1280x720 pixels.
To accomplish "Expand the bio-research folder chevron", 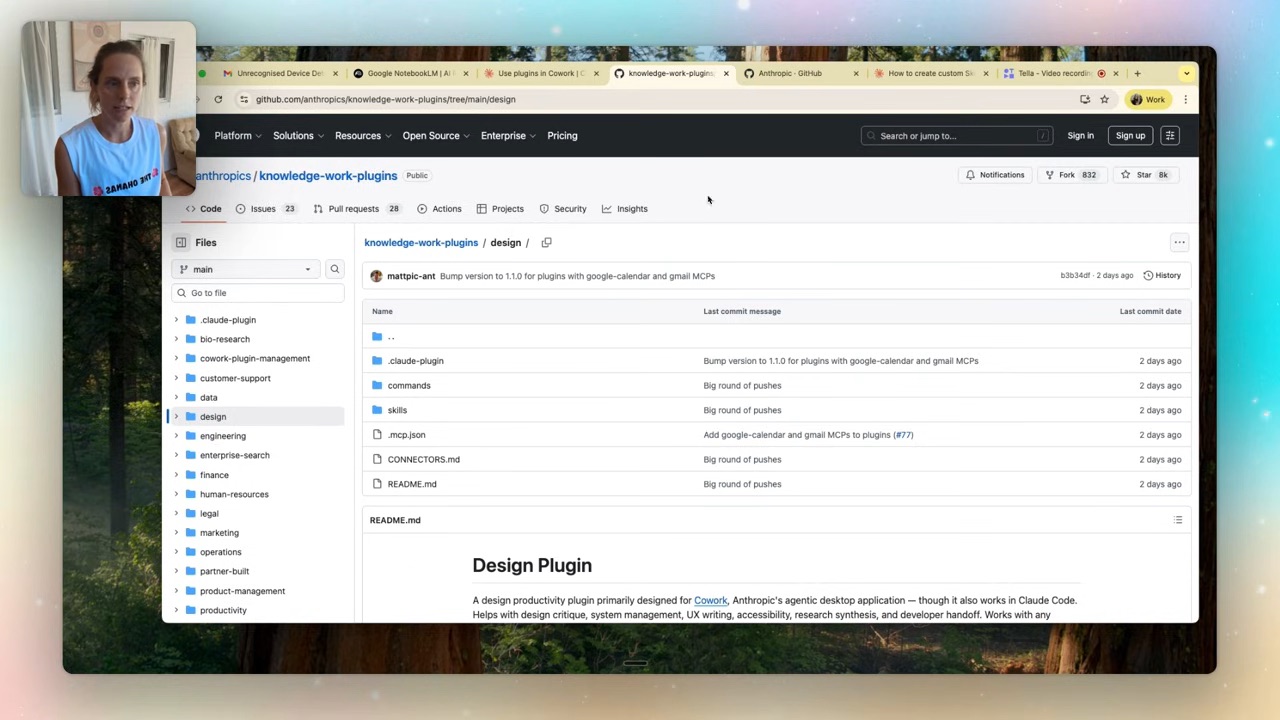I will click(x=177, y=339).
